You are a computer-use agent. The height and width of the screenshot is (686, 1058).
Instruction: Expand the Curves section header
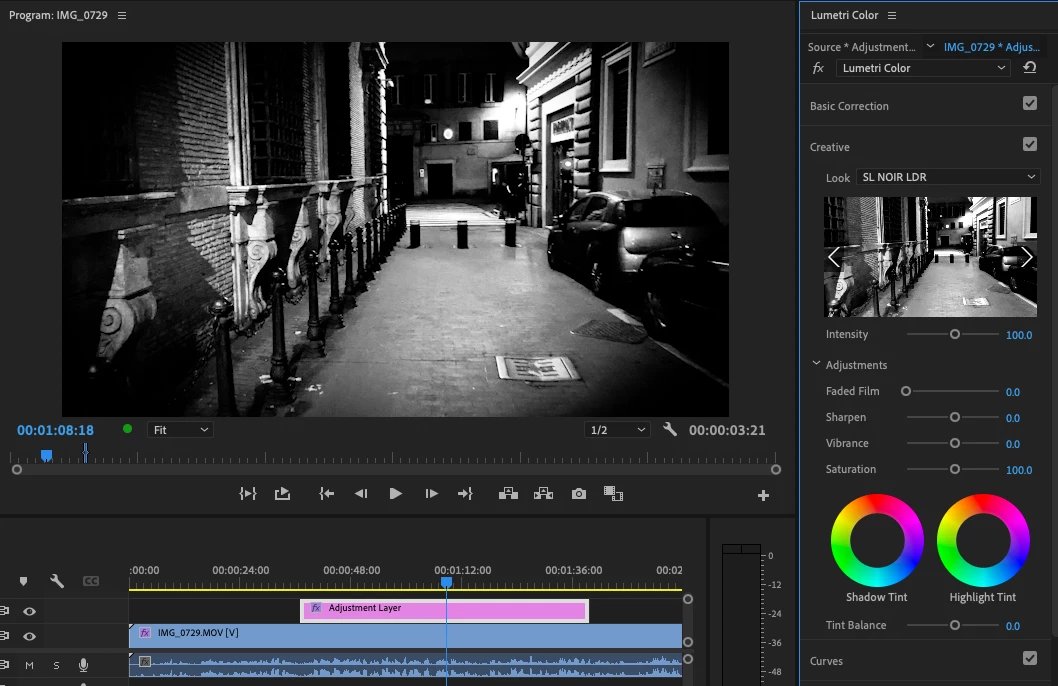pos(827,661)
